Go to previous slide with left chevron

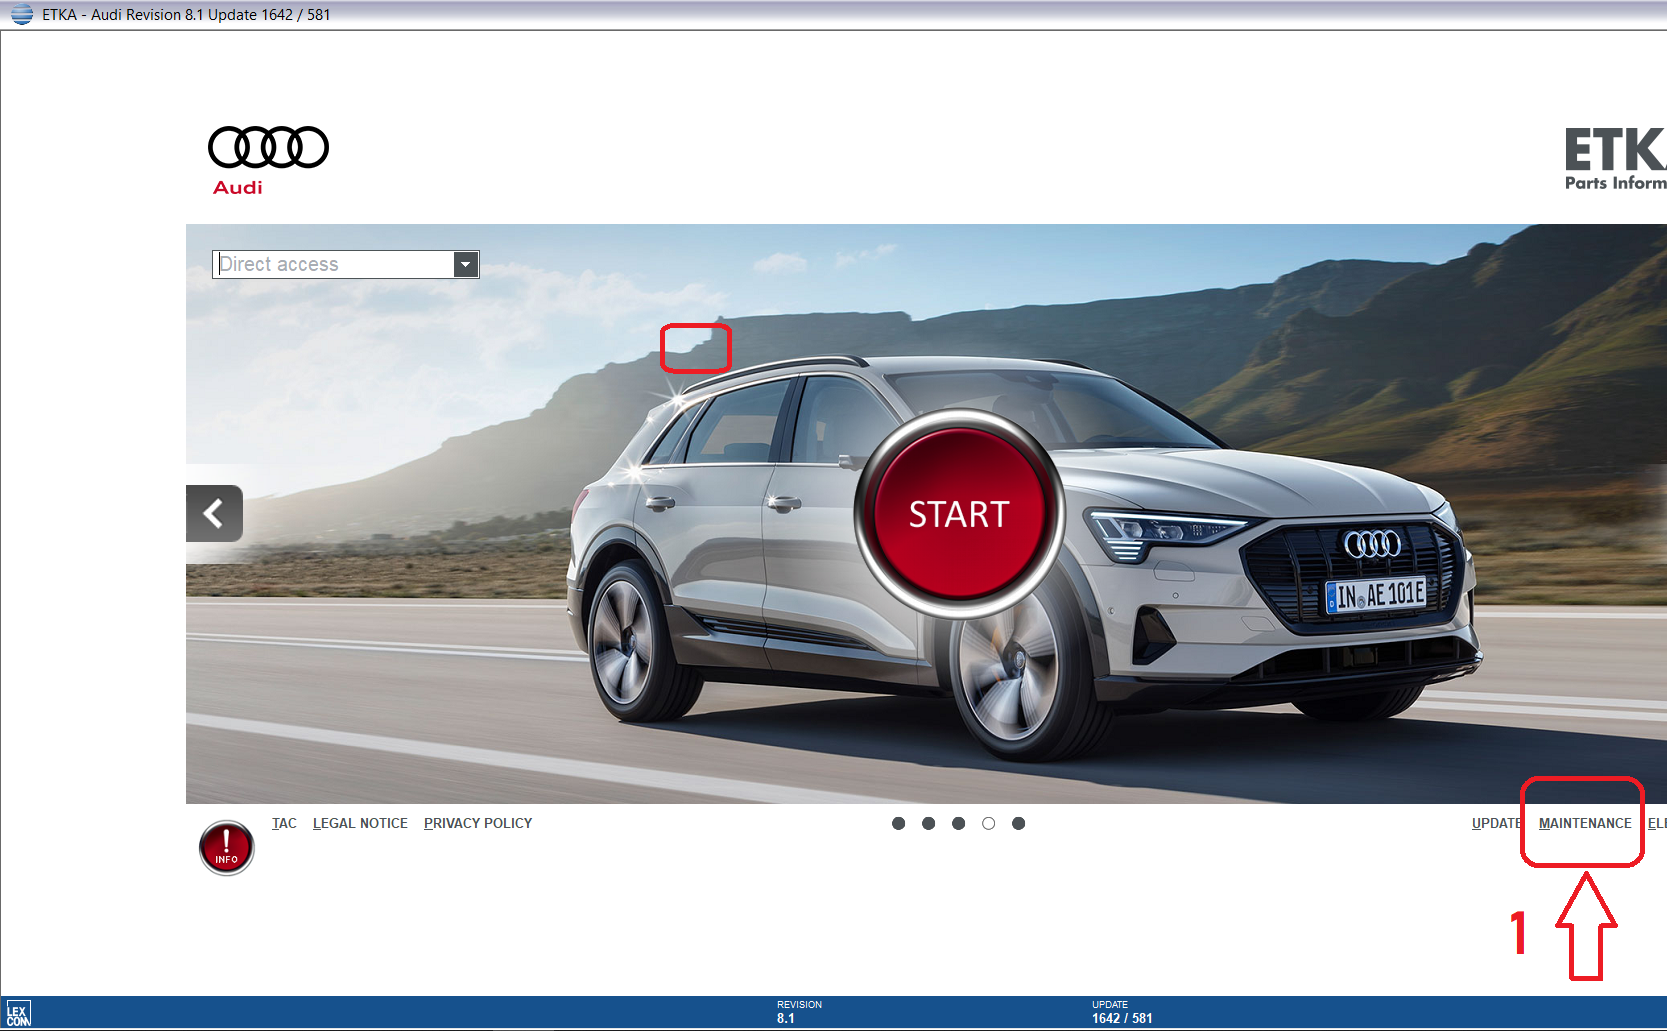214,513
